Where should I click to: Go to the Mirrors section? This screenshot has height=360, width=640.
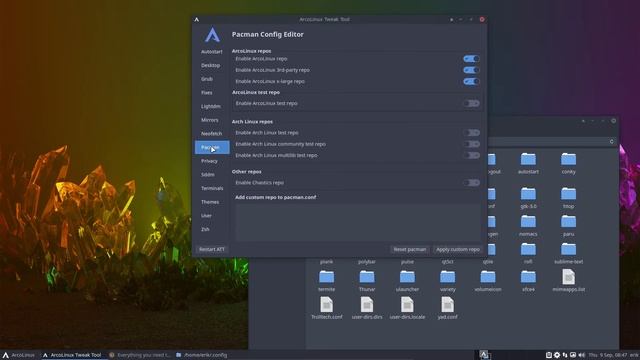212,120
